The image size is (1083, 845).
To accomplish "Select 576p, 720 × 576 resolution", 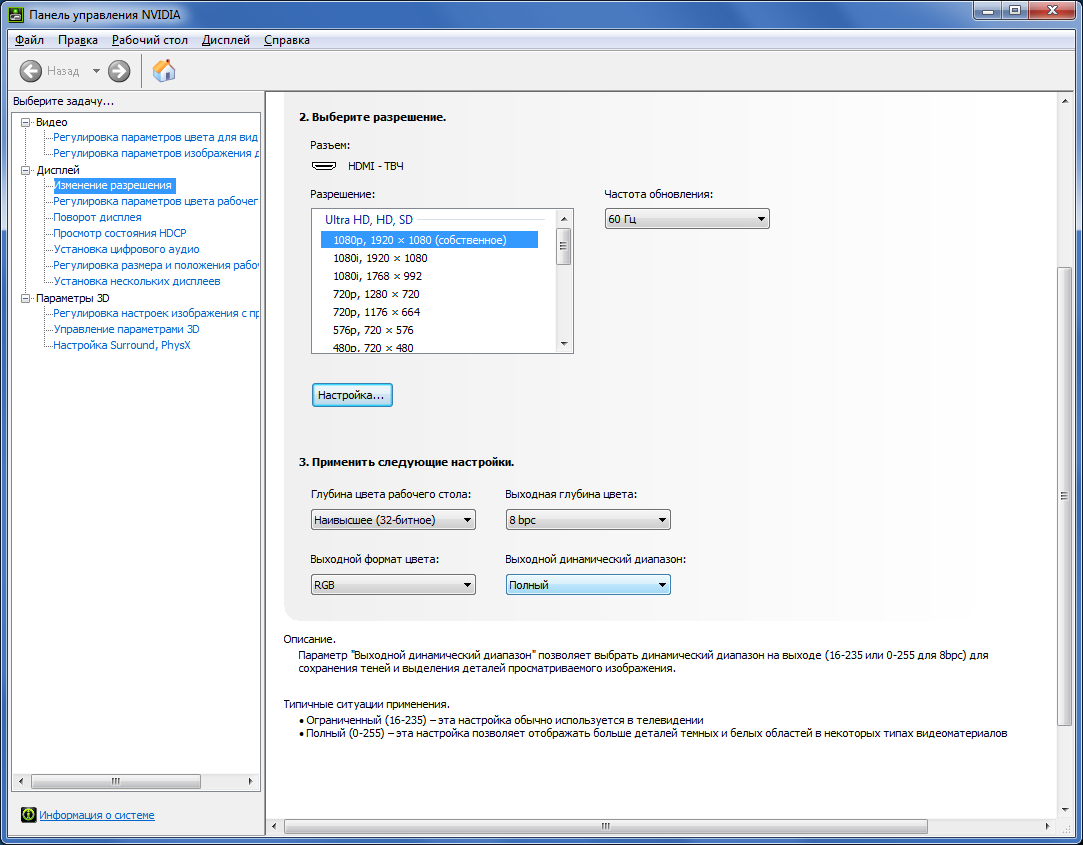I will coord(373,330).
